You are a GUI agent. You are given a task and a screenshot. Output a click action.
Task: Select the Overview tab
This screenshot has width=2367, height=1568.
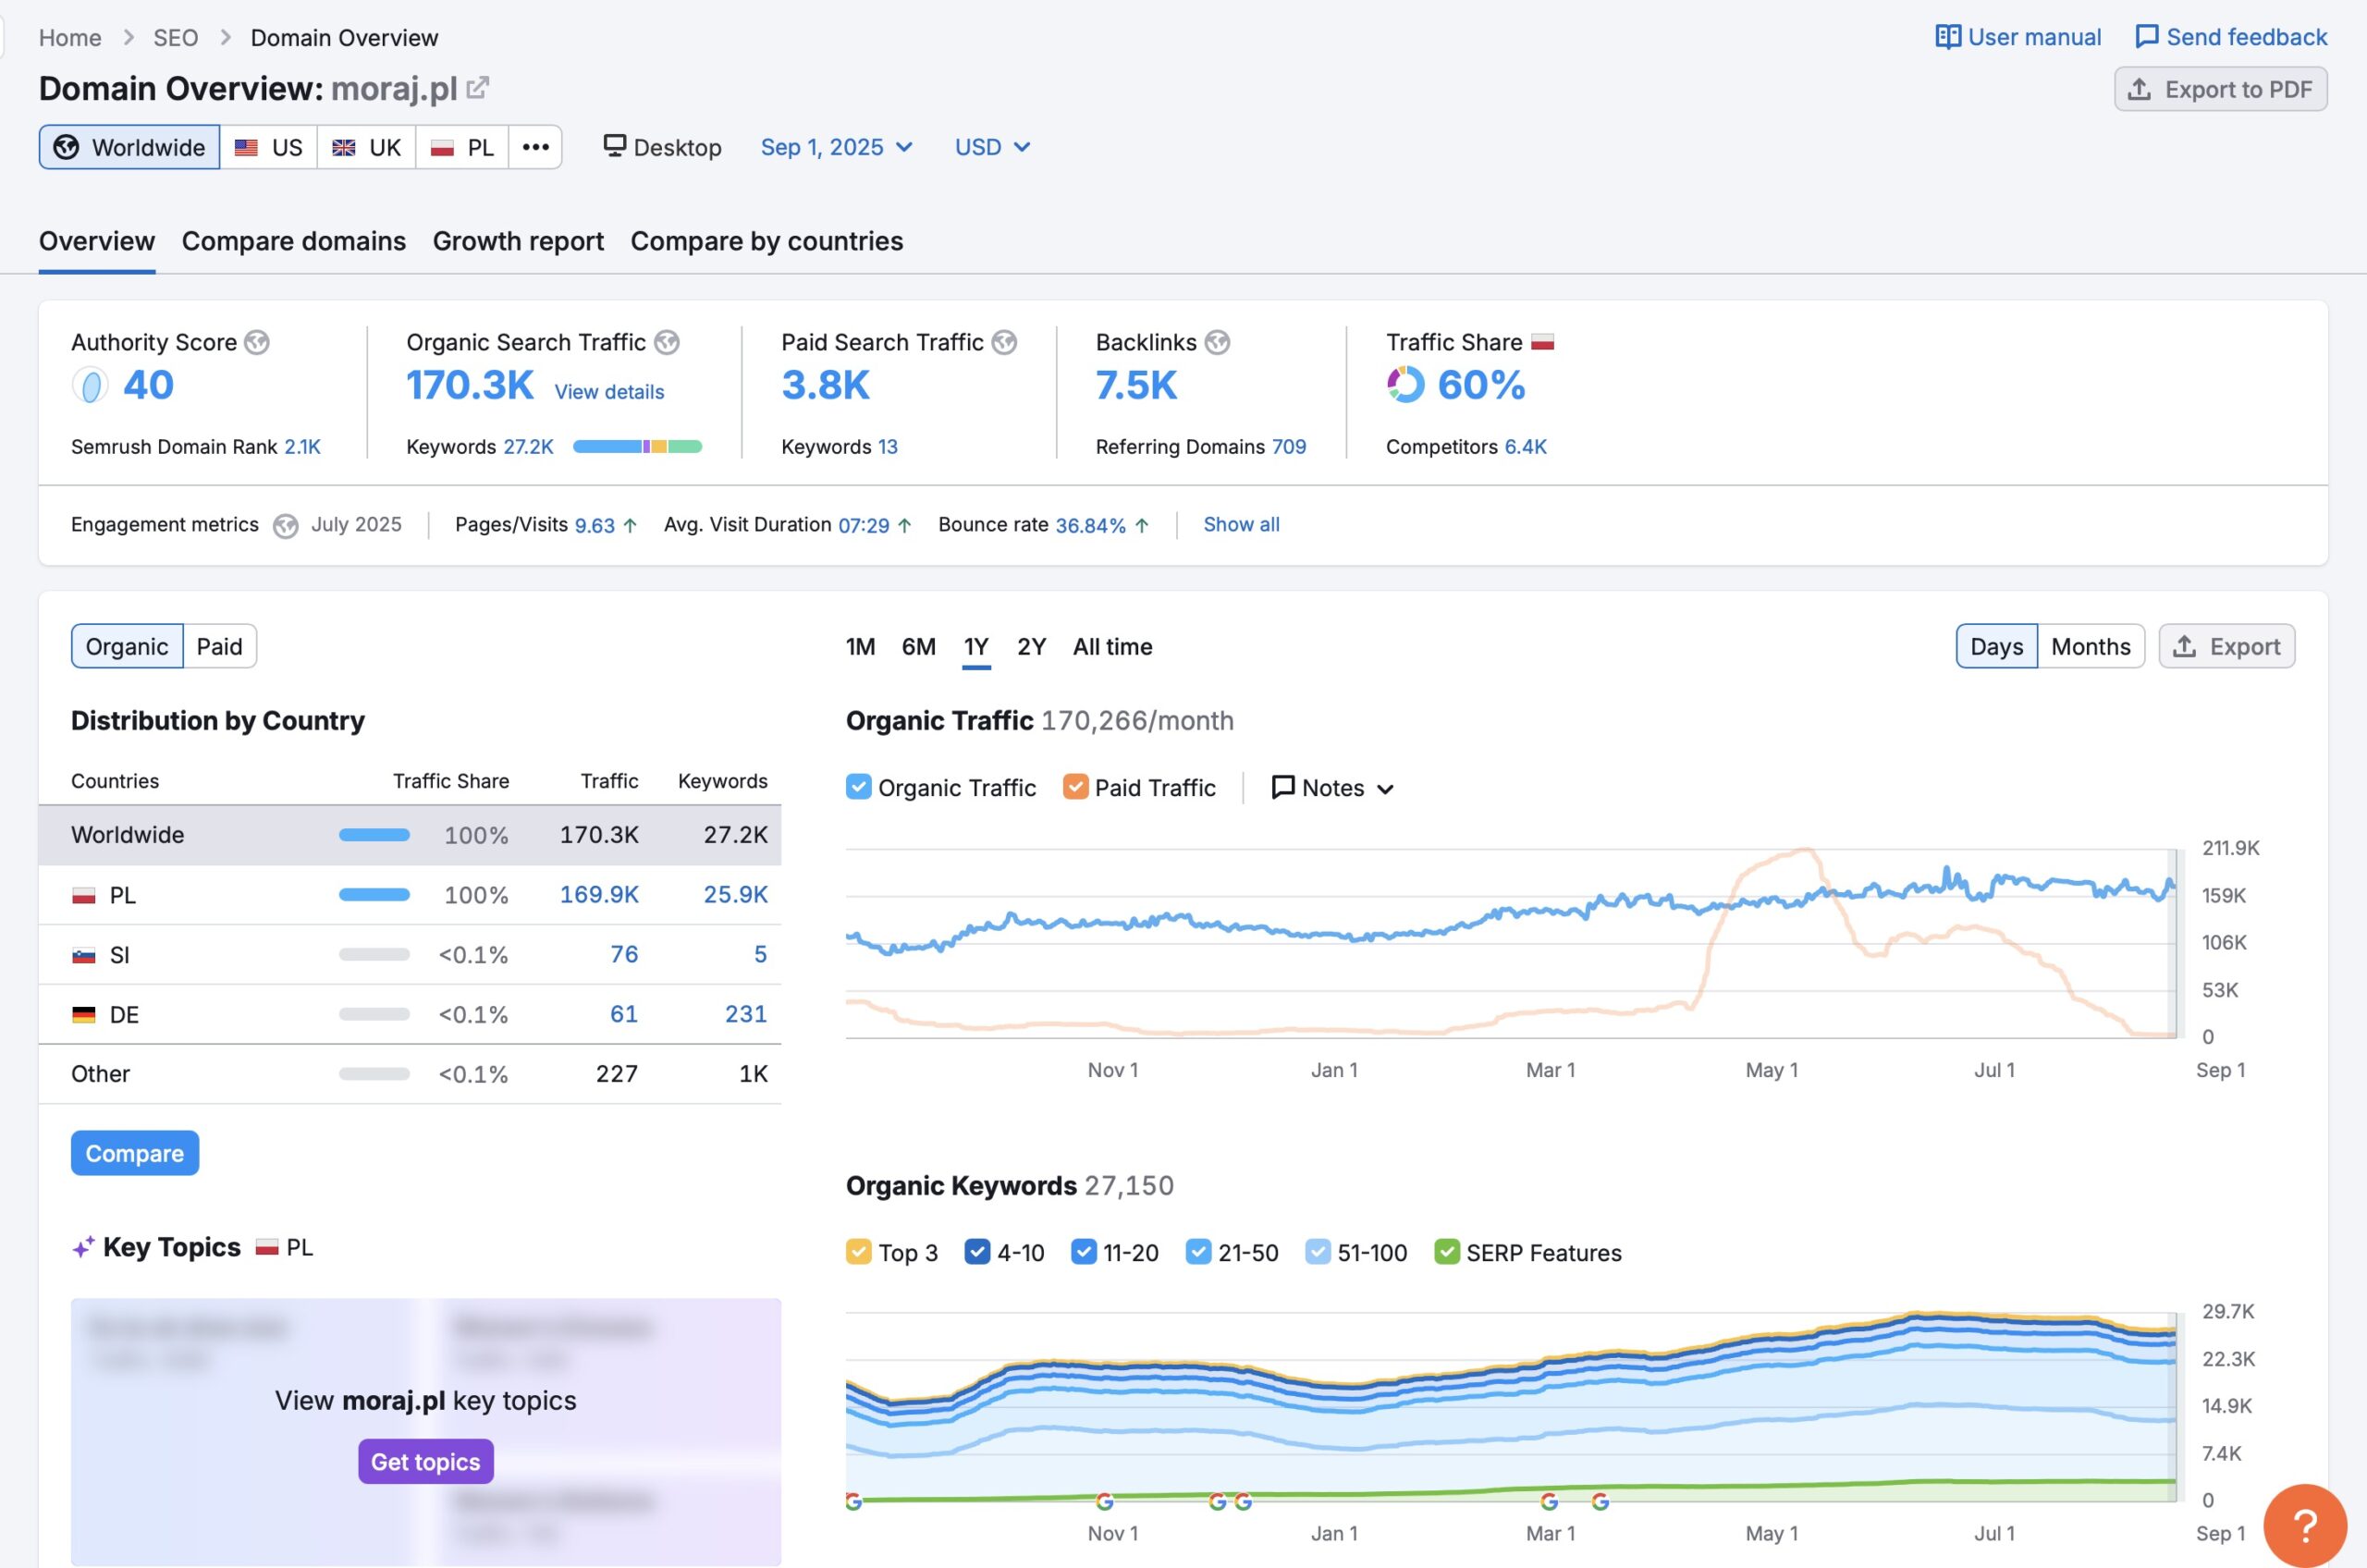click(x=97, y=241)
